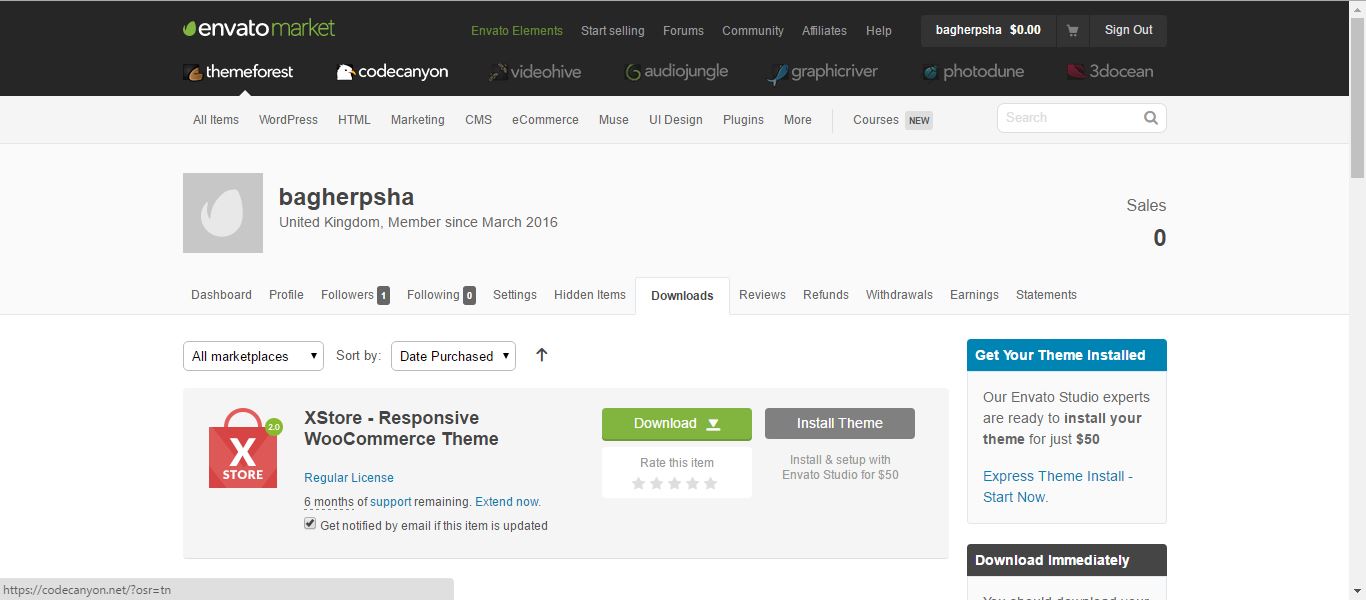Open the Following count badge
Screen dimensions: 1366x600
469,295
